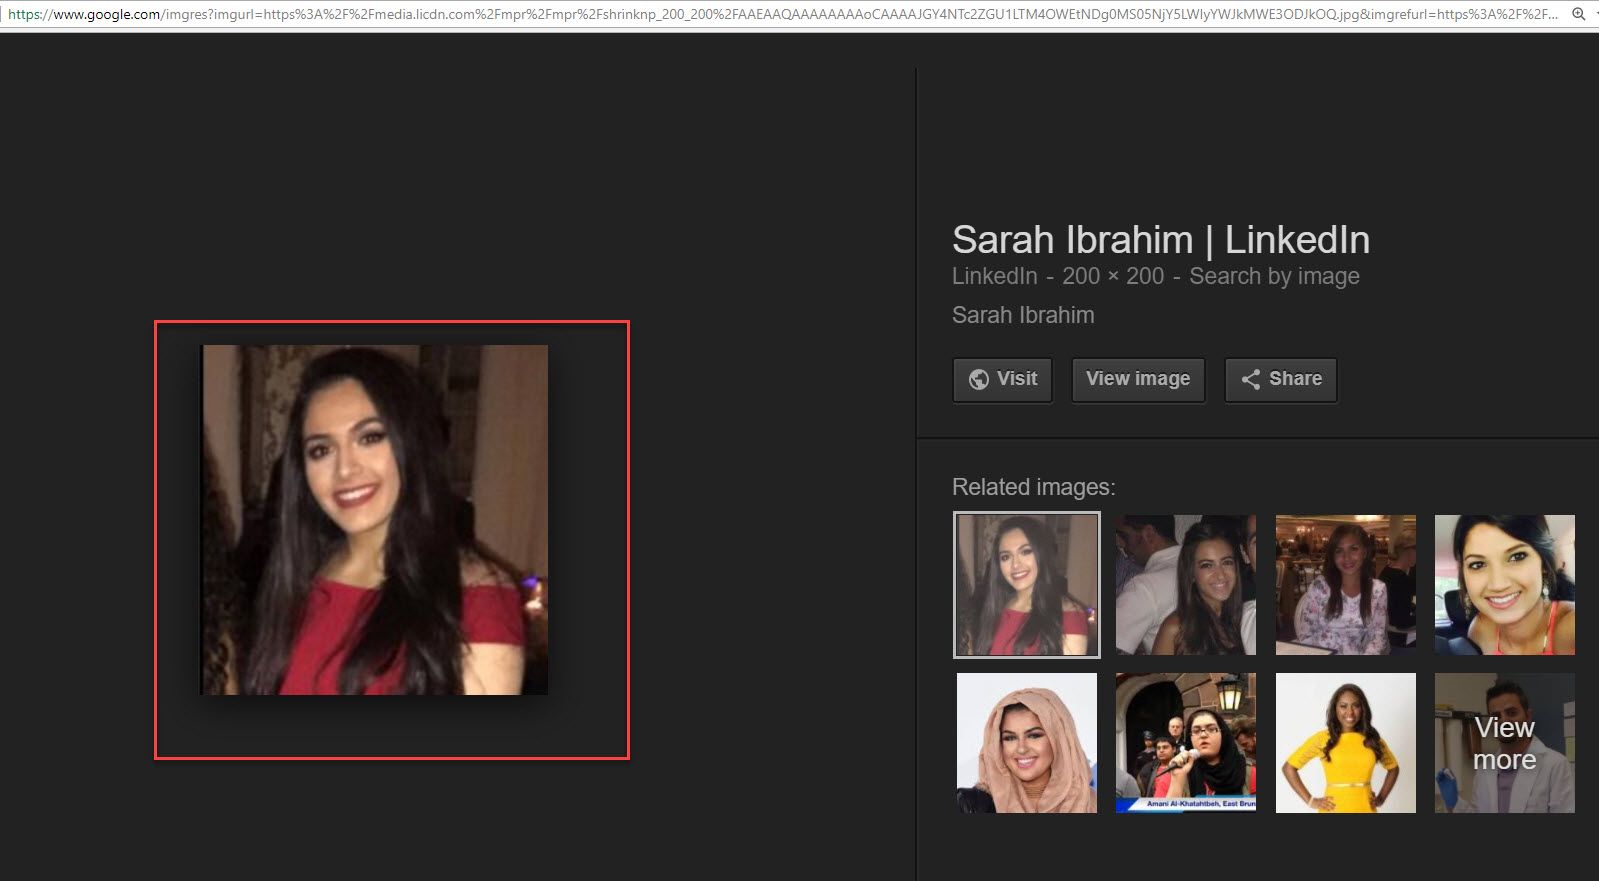
Task: Open the thumbnail with pink headscarf
Action: [x=1026, y=742]
